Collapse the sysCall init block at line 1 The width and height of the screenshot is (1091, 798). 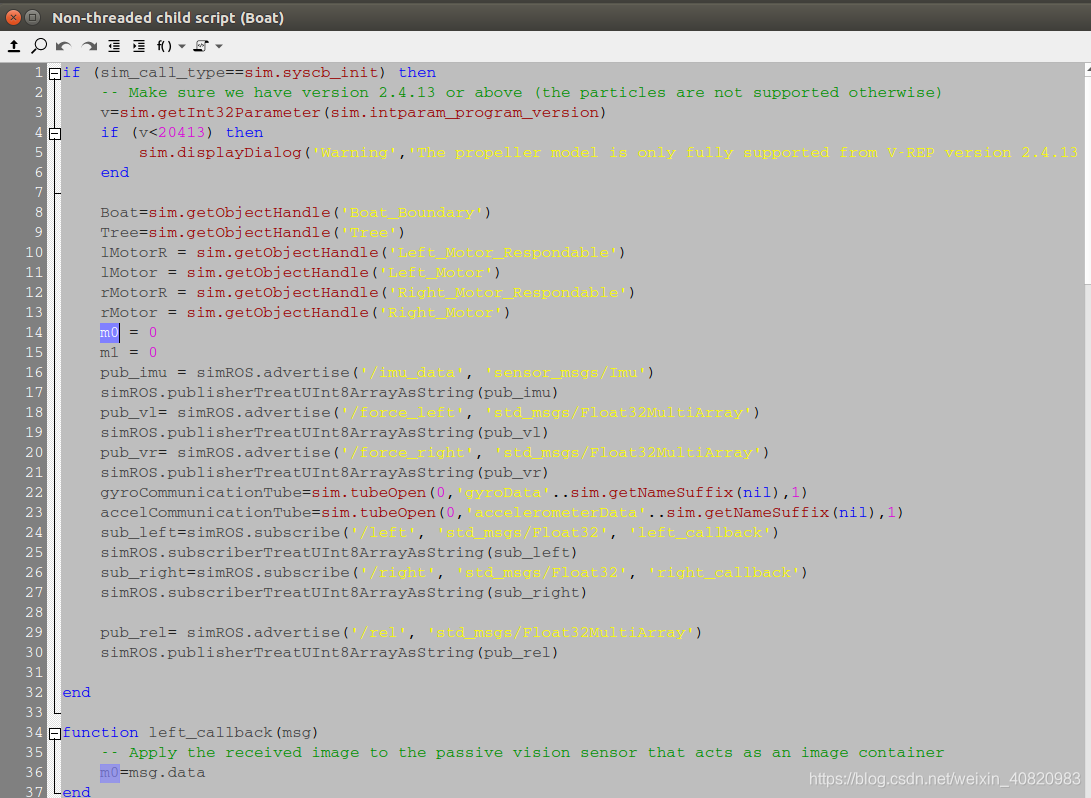coord(55,73)
